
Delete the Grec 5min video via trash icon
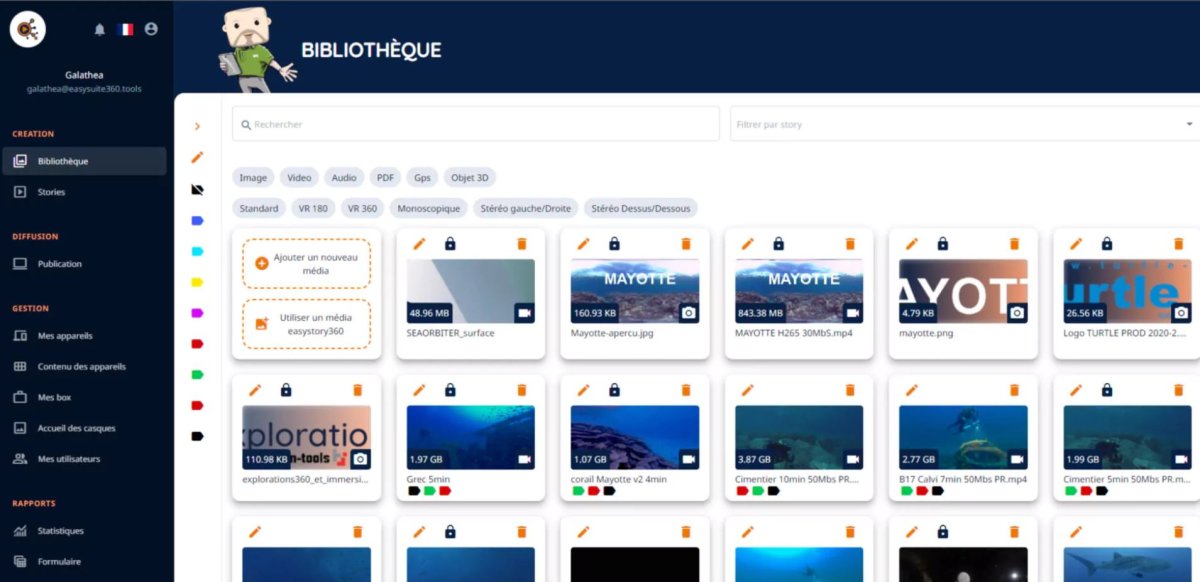pyautogui.click(x=521, y=390)
